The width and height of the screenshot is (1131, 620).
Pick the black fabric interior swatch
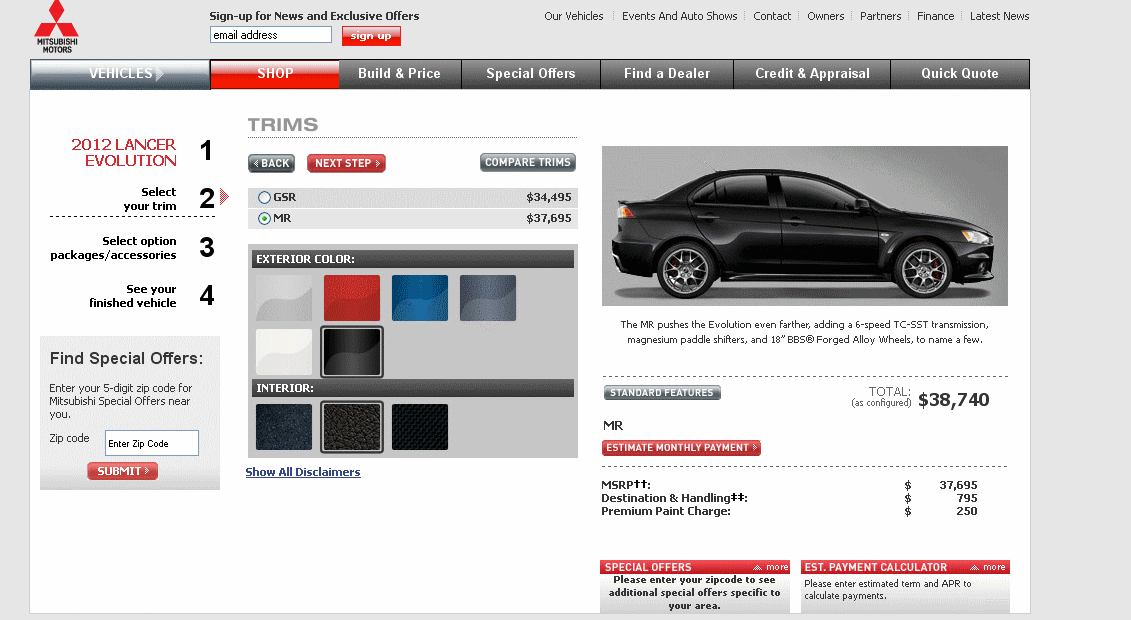420,427
